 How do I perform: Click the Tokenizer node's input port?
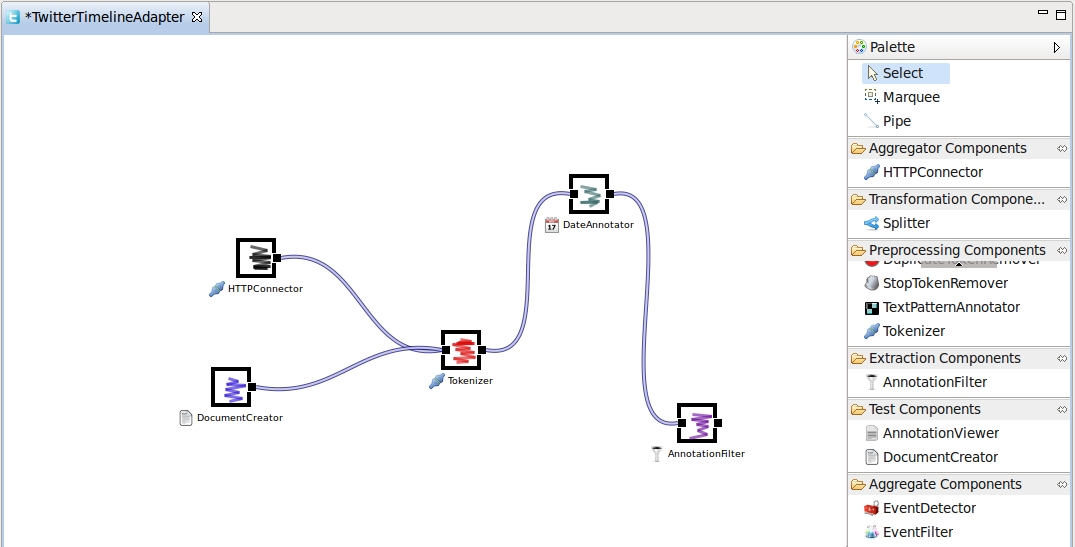click(446, 350)
